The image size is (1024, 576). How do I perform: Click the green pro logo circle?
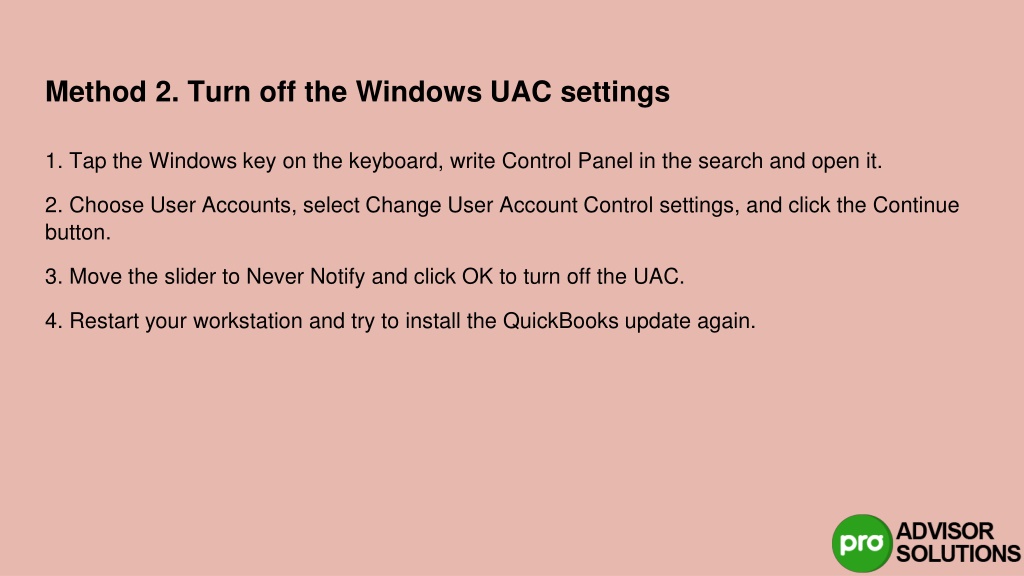click(861, 543)
